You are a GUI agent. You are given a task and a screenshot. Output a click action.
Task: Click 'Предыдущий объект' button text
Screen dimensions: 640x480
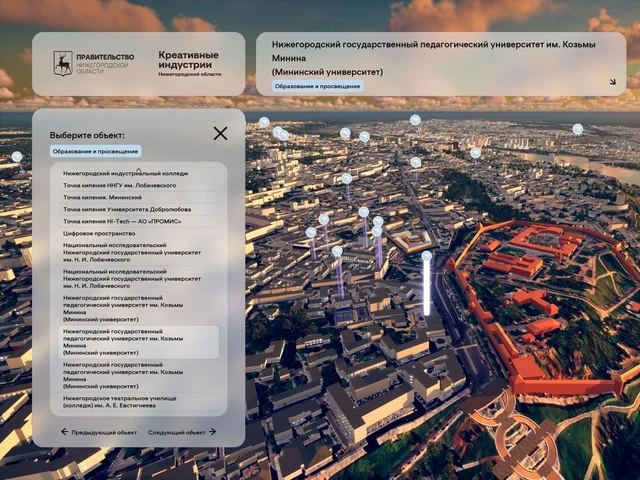(104, 432)
